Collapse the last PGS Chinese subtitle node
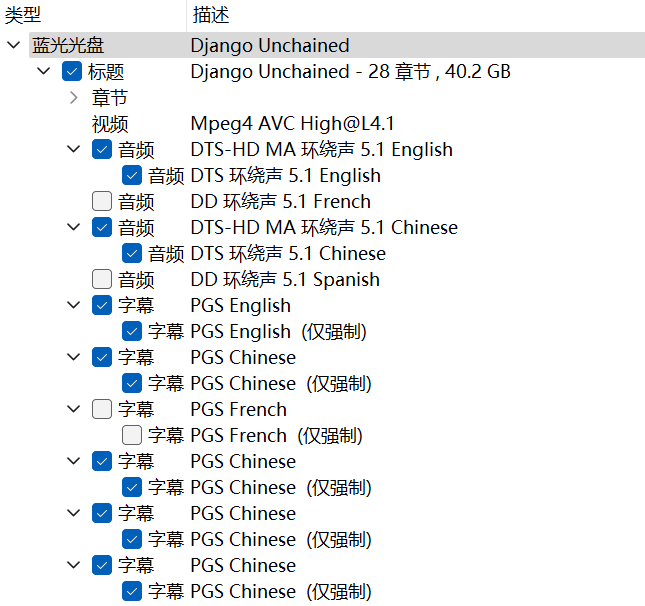 [x=74, y=565]
